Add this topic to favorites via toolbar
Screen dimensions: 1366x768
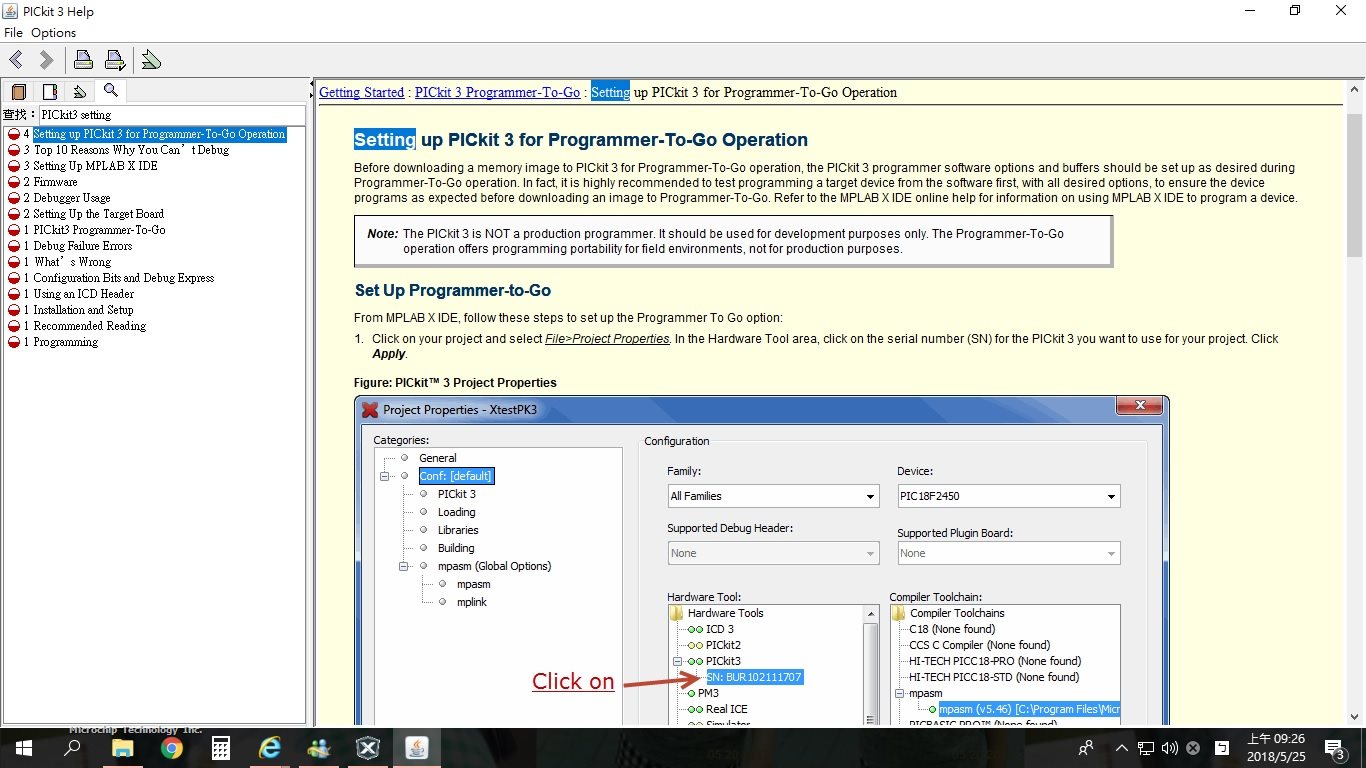pyautogui.click(x=151, y=60)
